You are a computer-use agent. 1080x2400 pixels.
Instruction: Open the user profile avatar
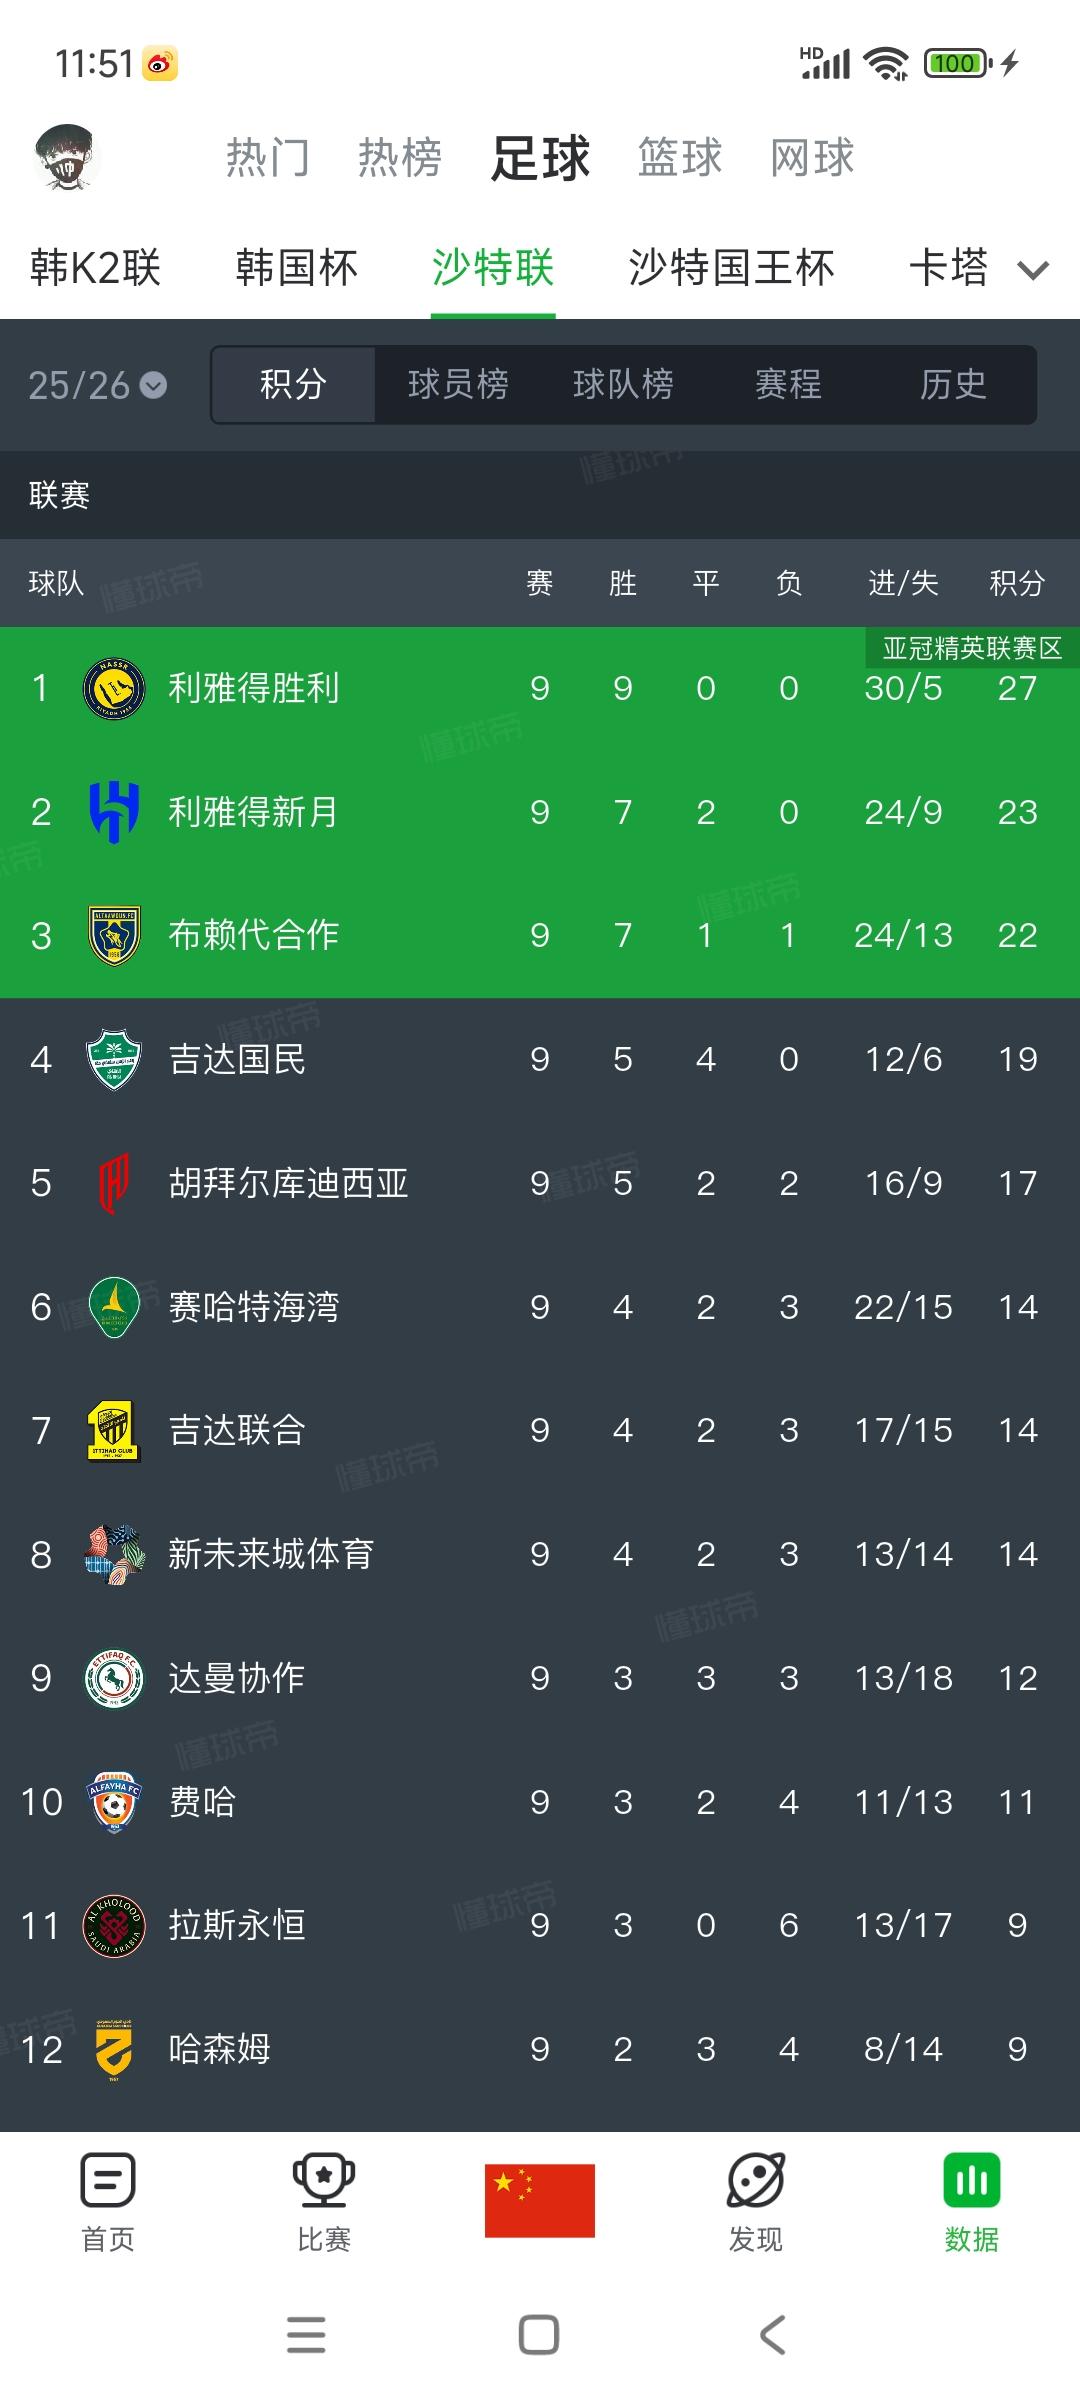point(67,157)
